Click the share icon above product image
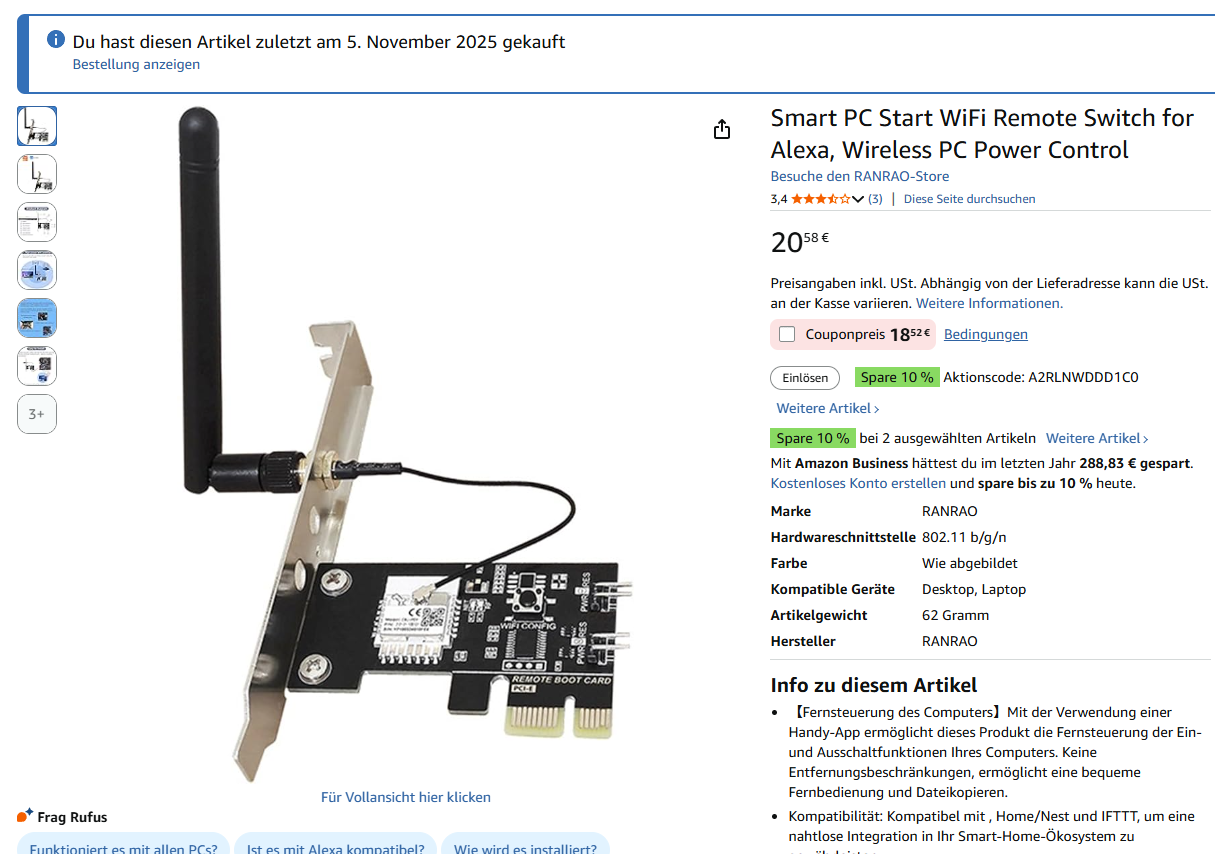This screenshot has height=854, width=1215. (x=722, y=129)
